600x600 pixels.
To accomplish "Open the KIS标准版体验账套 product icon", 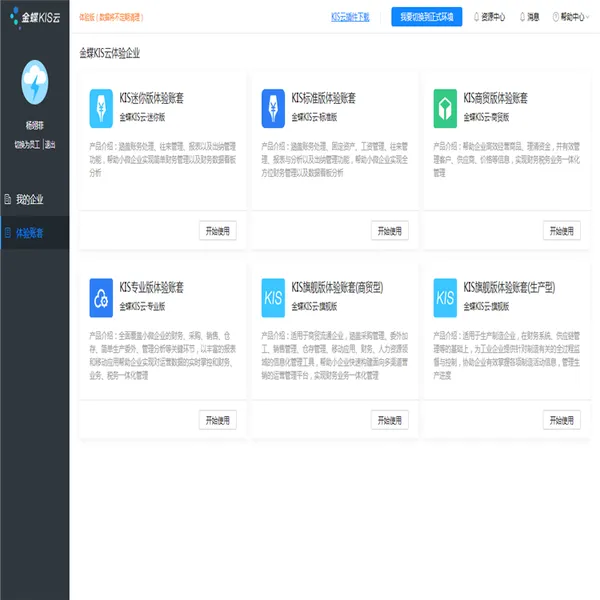I will pos(273,108).
